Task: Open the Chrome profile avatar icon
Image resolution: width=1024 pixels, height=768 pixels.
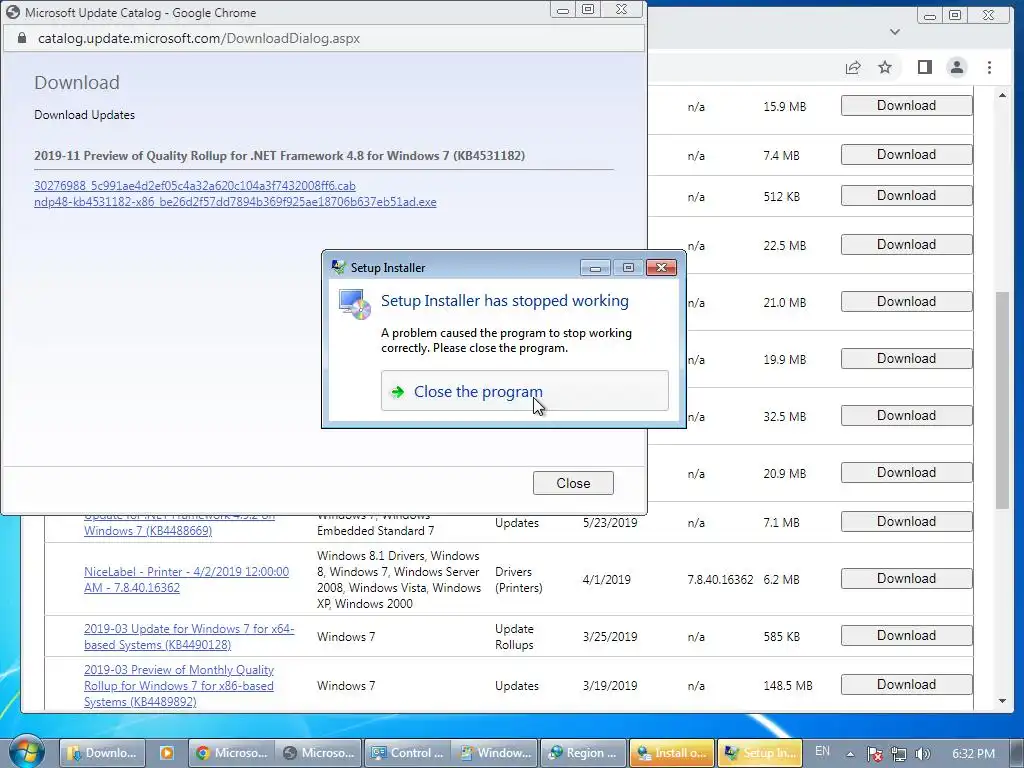Action: tap(957, 67)
